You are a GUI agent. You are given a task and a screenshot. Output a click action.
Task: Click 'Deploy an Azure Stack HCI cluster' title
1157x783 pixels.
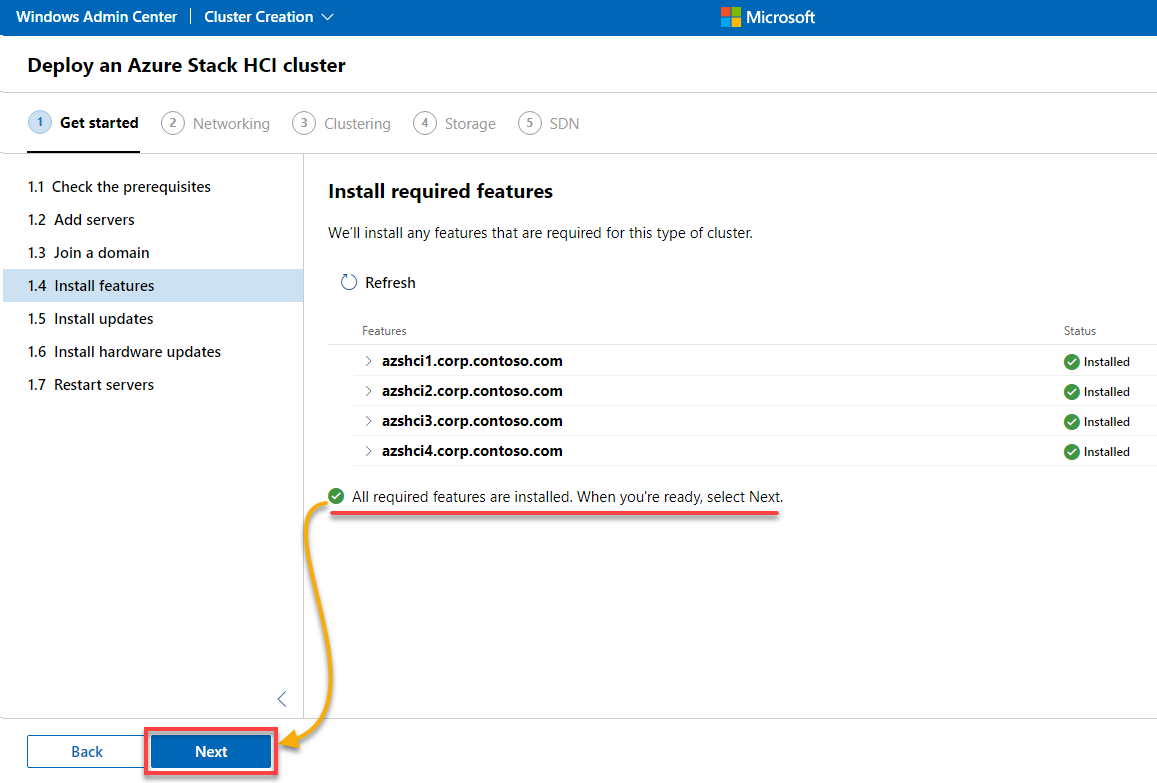click(x=186, y=65)
